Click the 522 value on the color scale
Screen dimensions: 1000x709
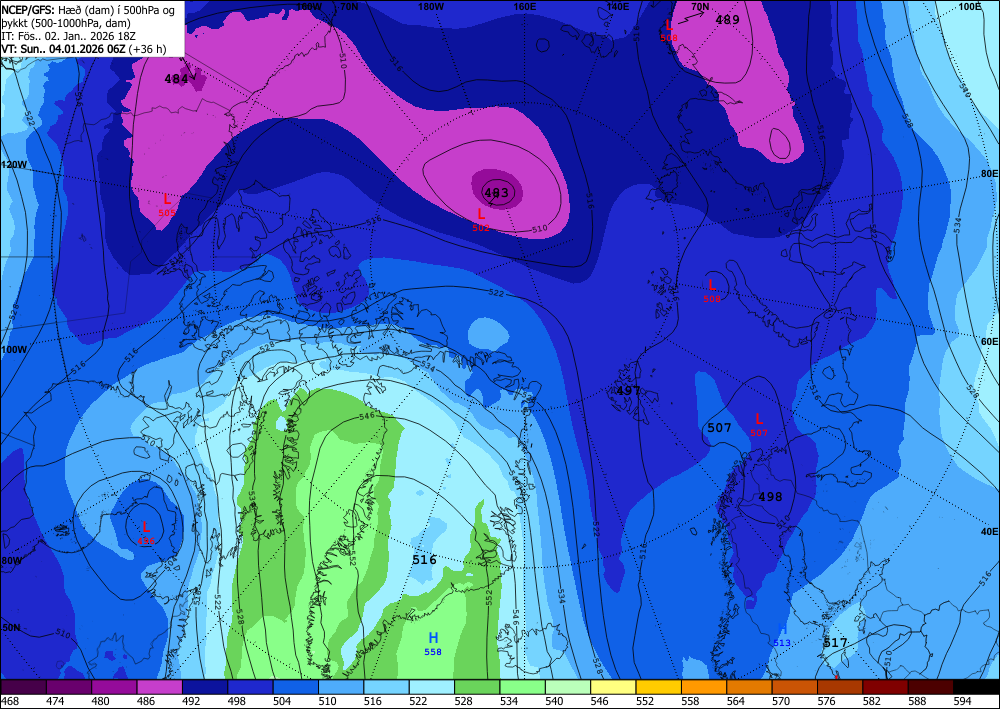click(418, 701)
